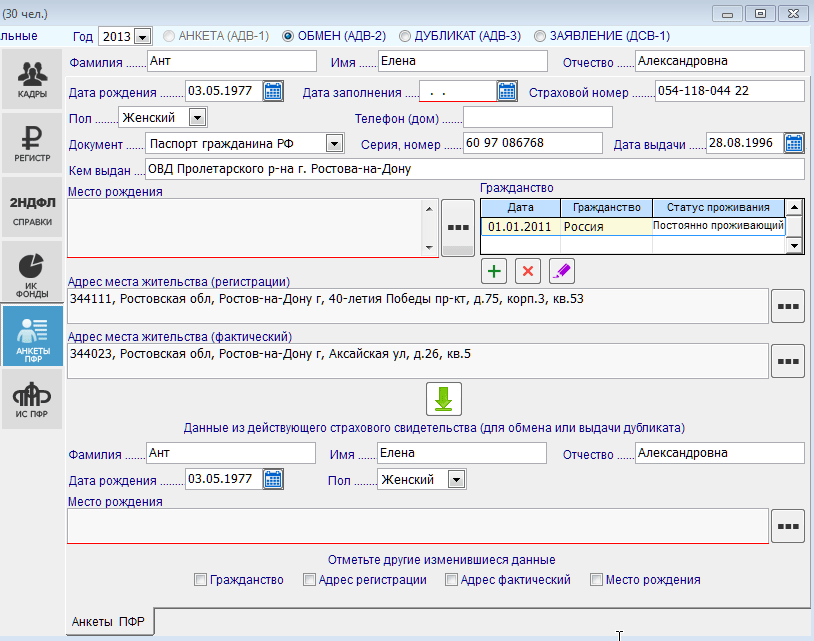
Task: Click the top Место рождения text area
Action: tap(245, 227)
